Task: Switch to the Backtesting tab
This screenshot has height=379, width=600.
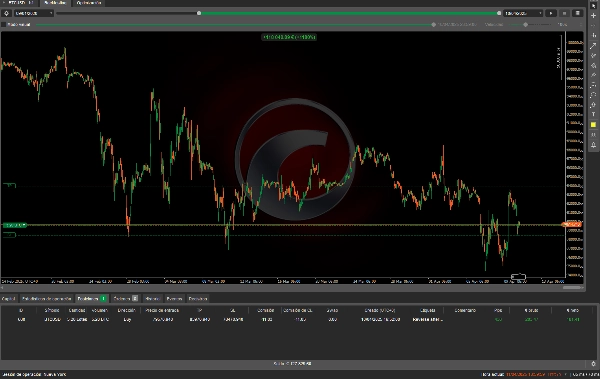Action: (x=55, y=3)
